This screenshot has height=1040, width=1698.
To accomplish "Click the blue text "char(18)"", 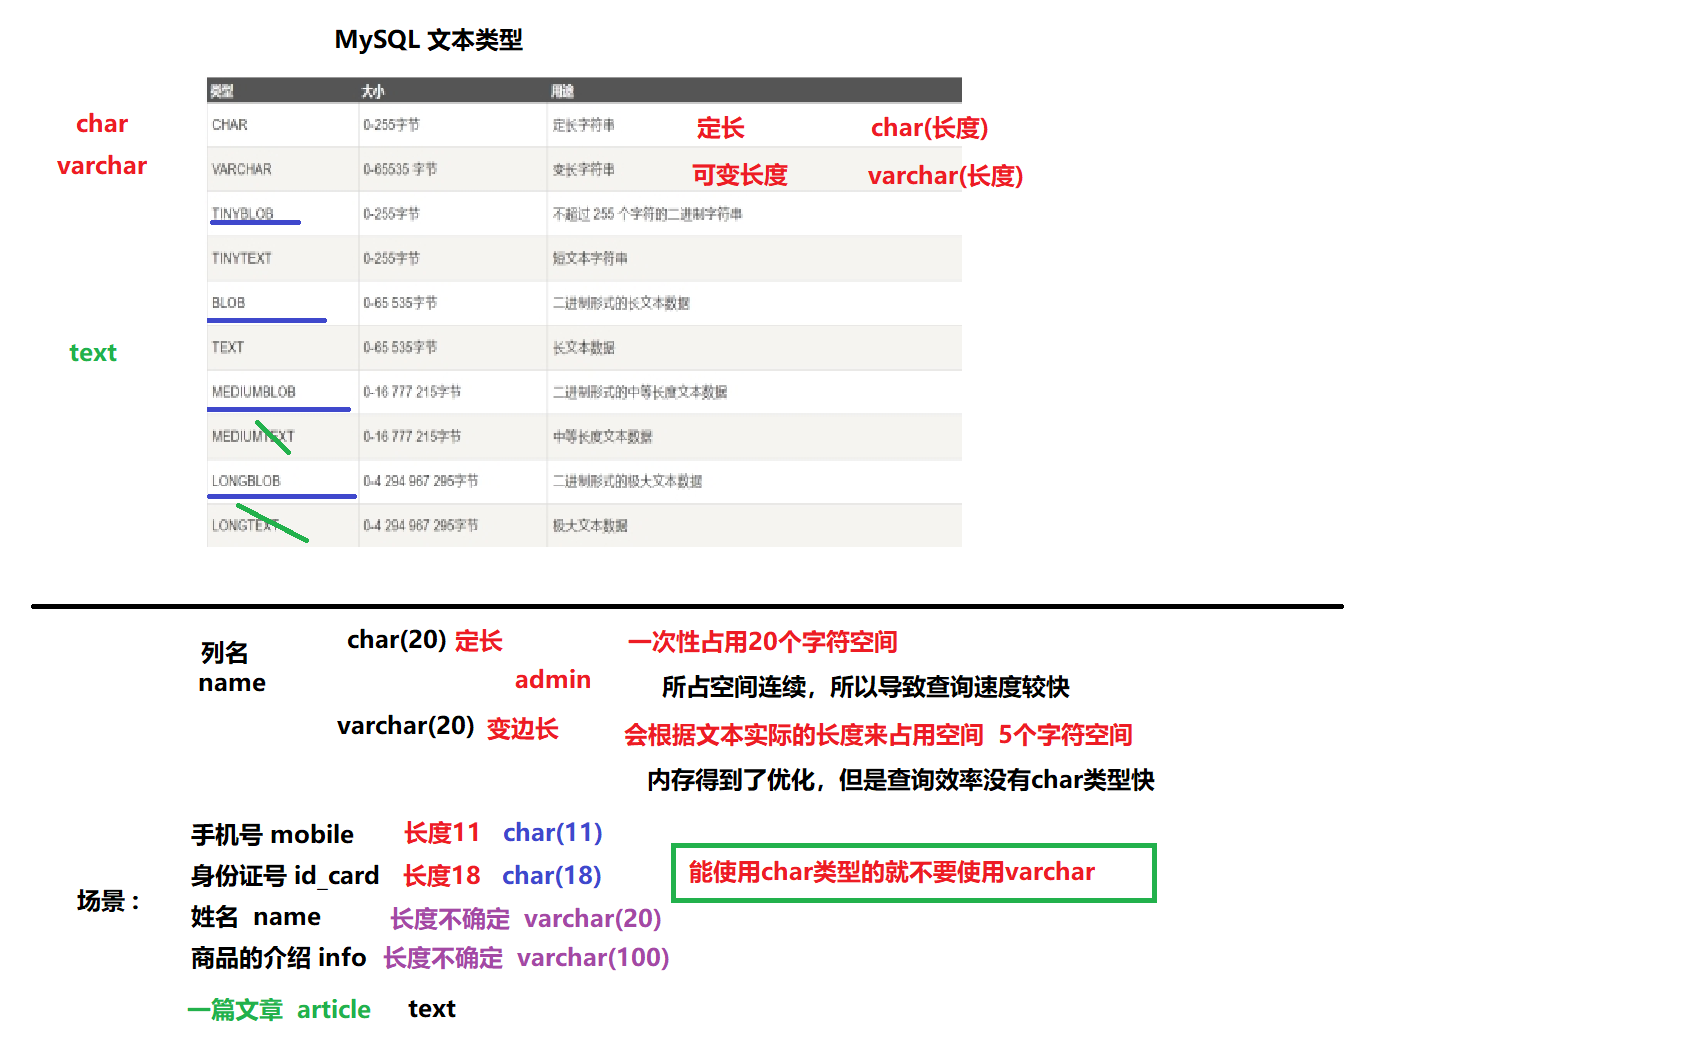I will 552,876.
